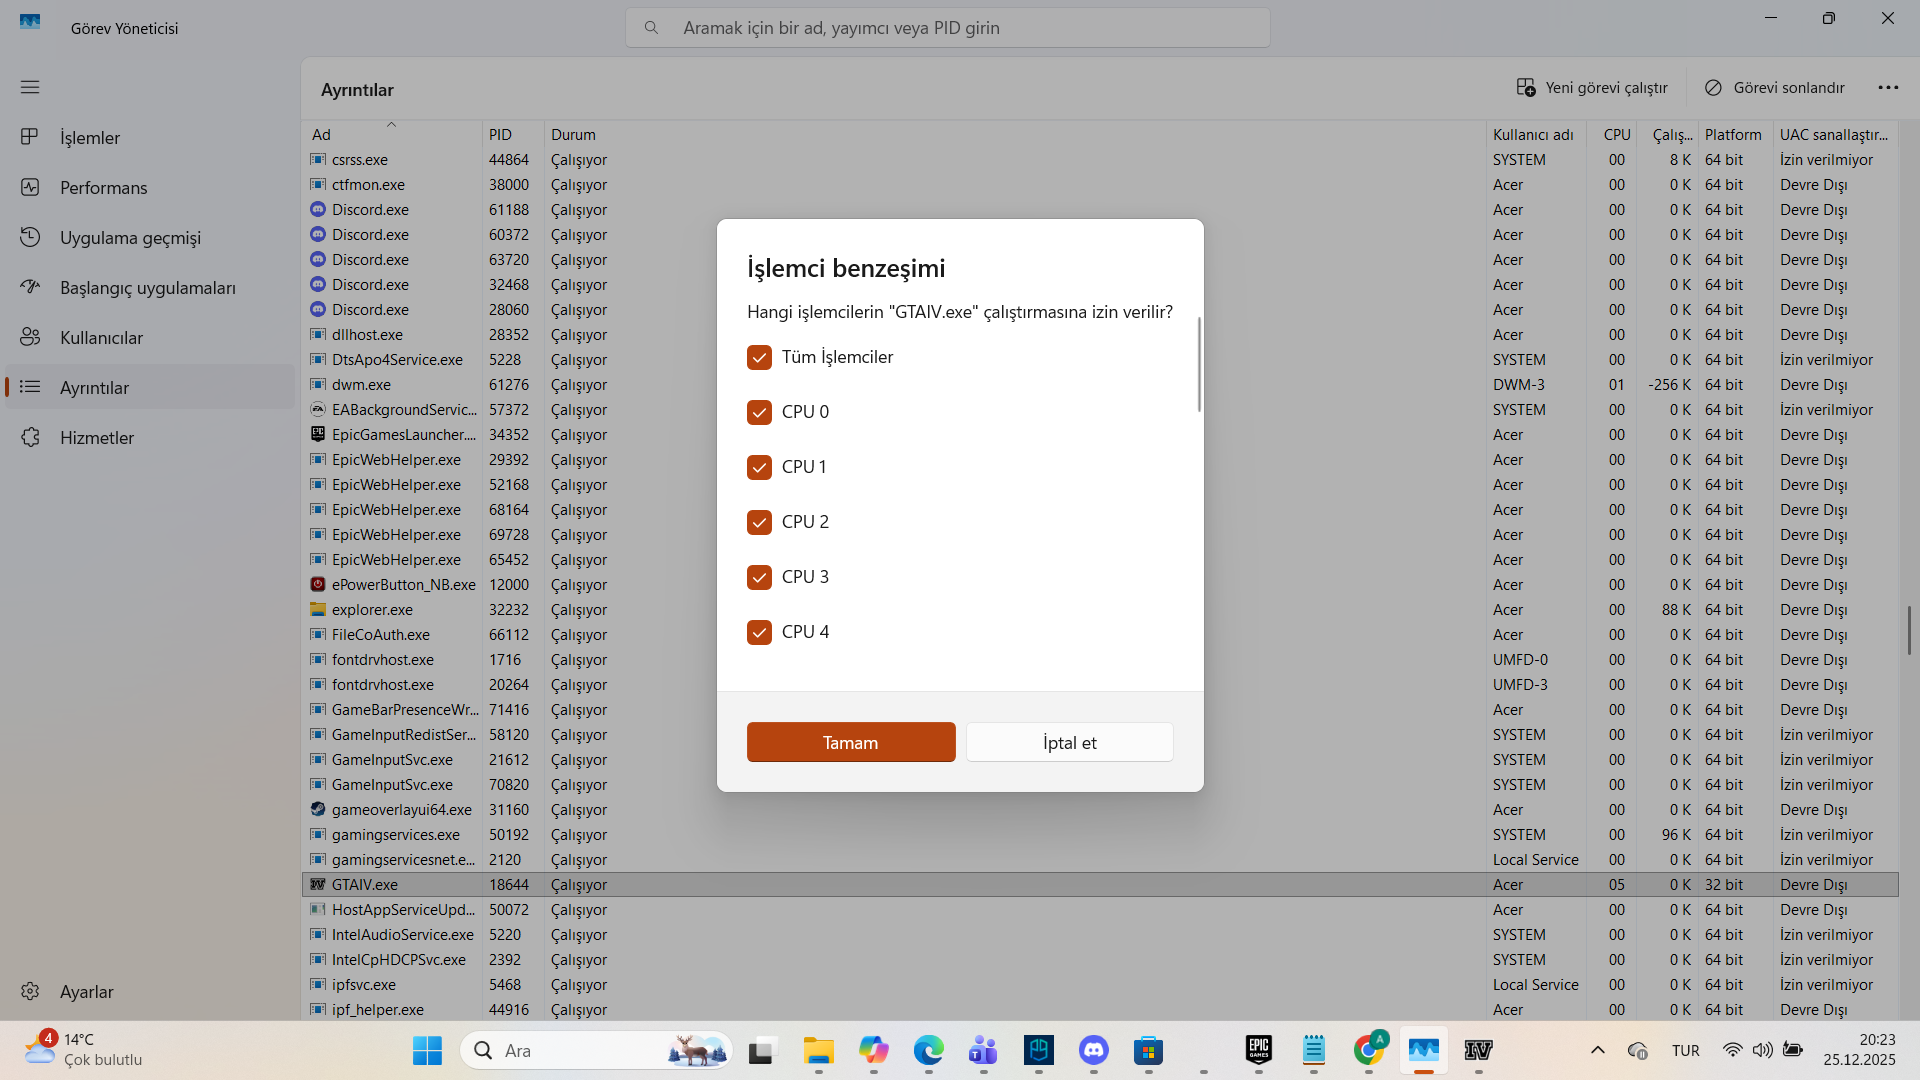The width and height of the screenshot is (1920, 1080).
Task: Click the EABackgroundService process icon
Action: (x=318, y=409)
